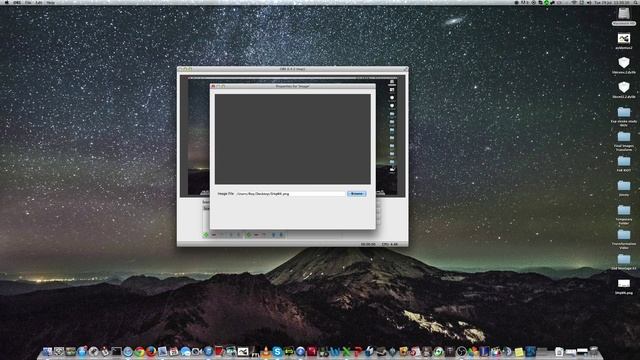Click the date and time in menu bar

tap(611, 2)
